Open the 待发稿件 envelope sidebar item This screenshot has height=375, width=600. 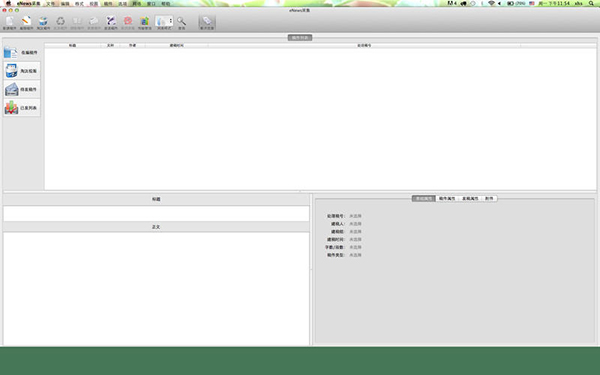point(21,89)
